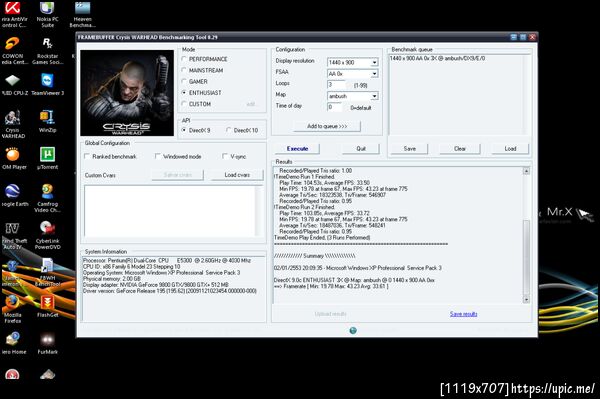Viewport: 600px width, 399px height.
Task: Open Nero Home desktop icon
Action: [13, 344]
